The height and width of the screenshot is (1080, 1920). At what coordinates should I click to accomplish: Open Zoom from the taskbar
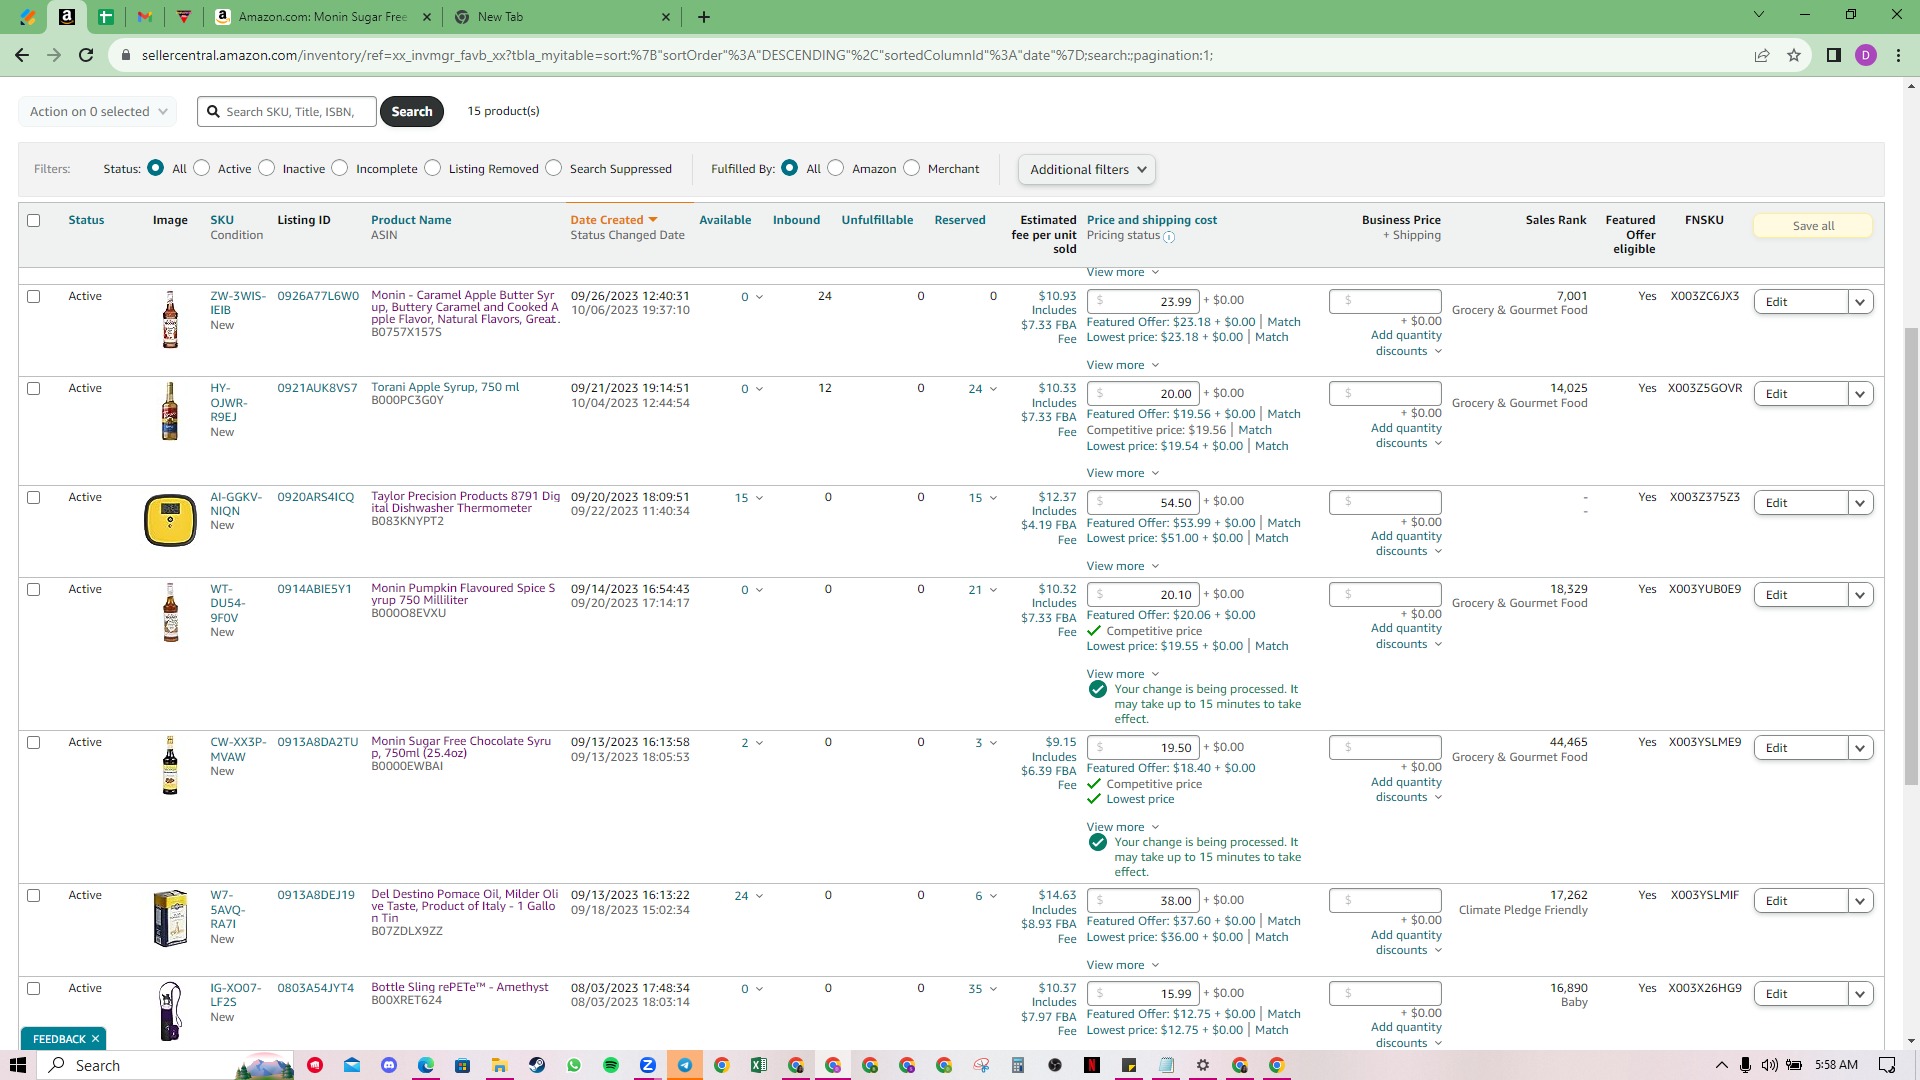click(648, 1065)
